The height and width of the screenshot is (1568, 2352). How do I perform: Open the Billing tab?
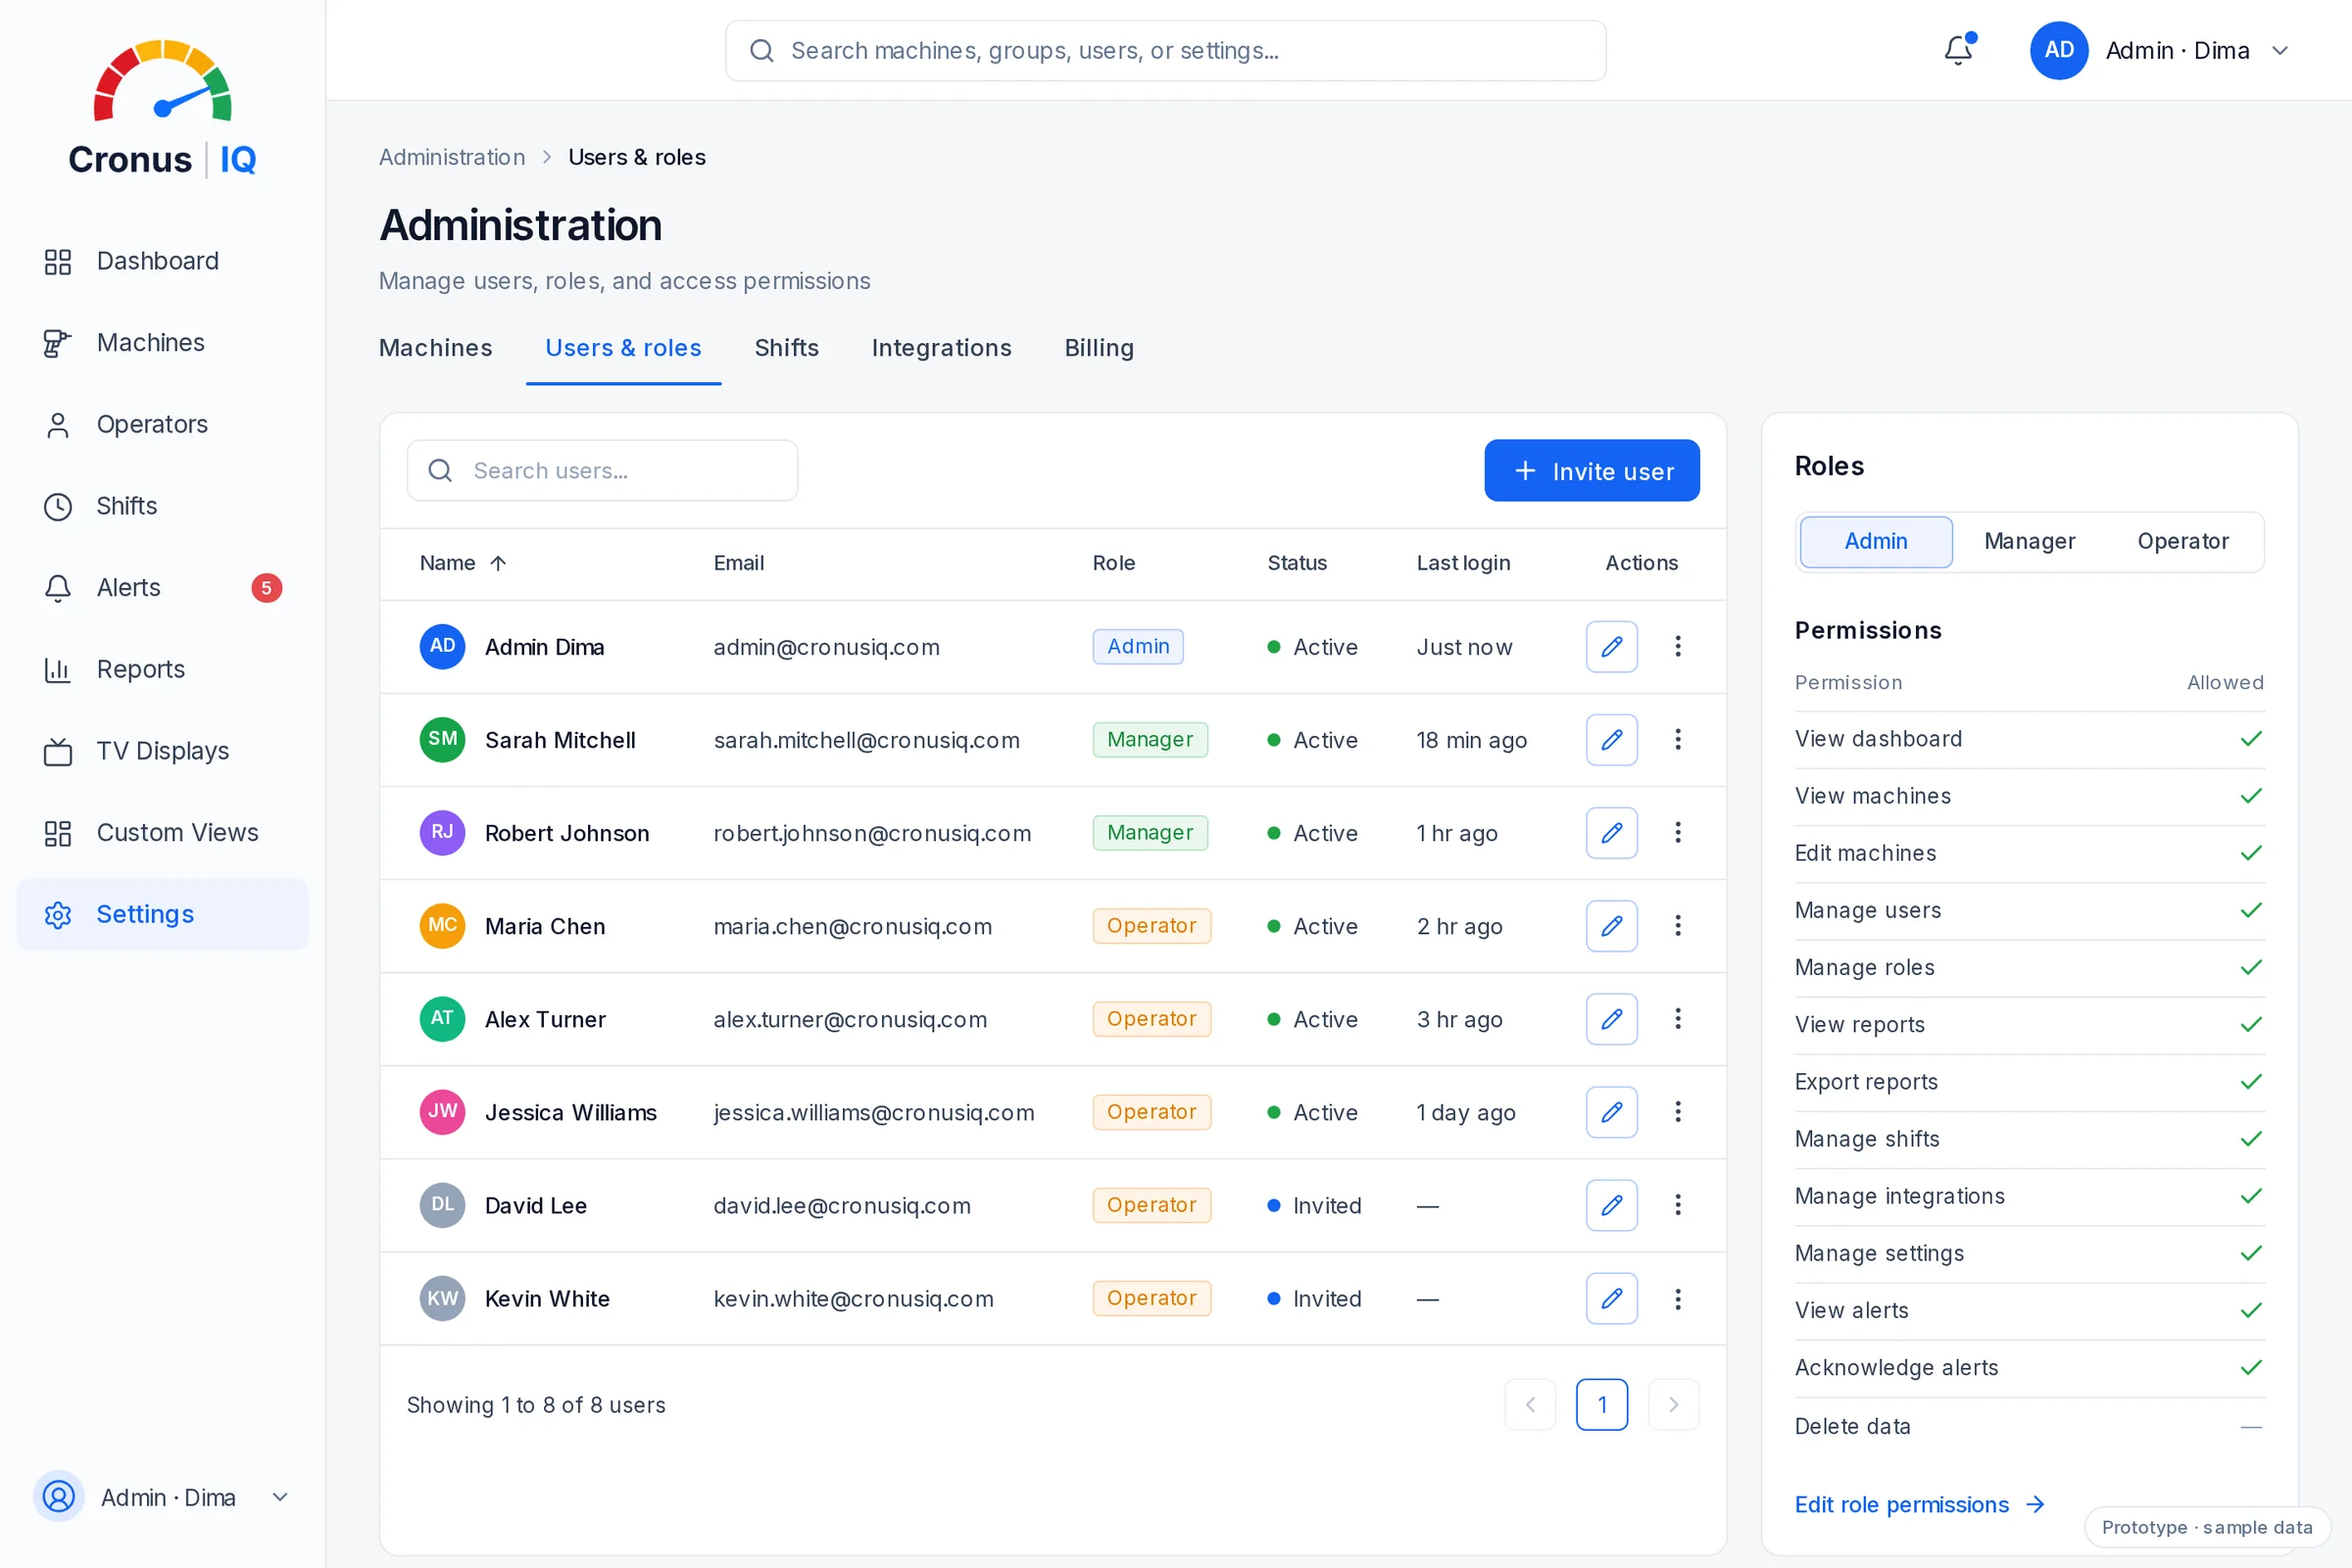(1099, 348)
